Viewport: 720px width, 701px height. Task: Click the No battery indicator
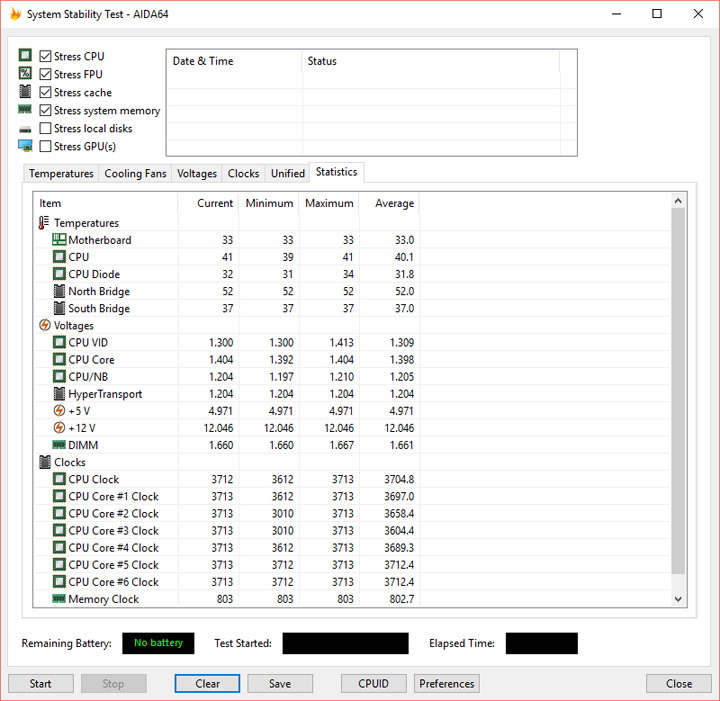[158, 643]
